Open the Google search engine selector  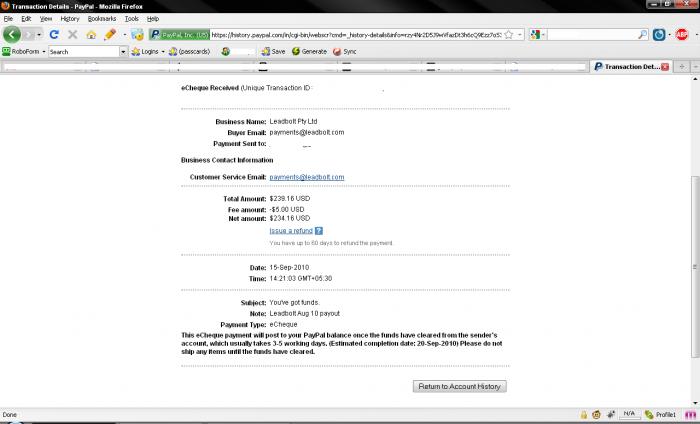pos(538,34)
